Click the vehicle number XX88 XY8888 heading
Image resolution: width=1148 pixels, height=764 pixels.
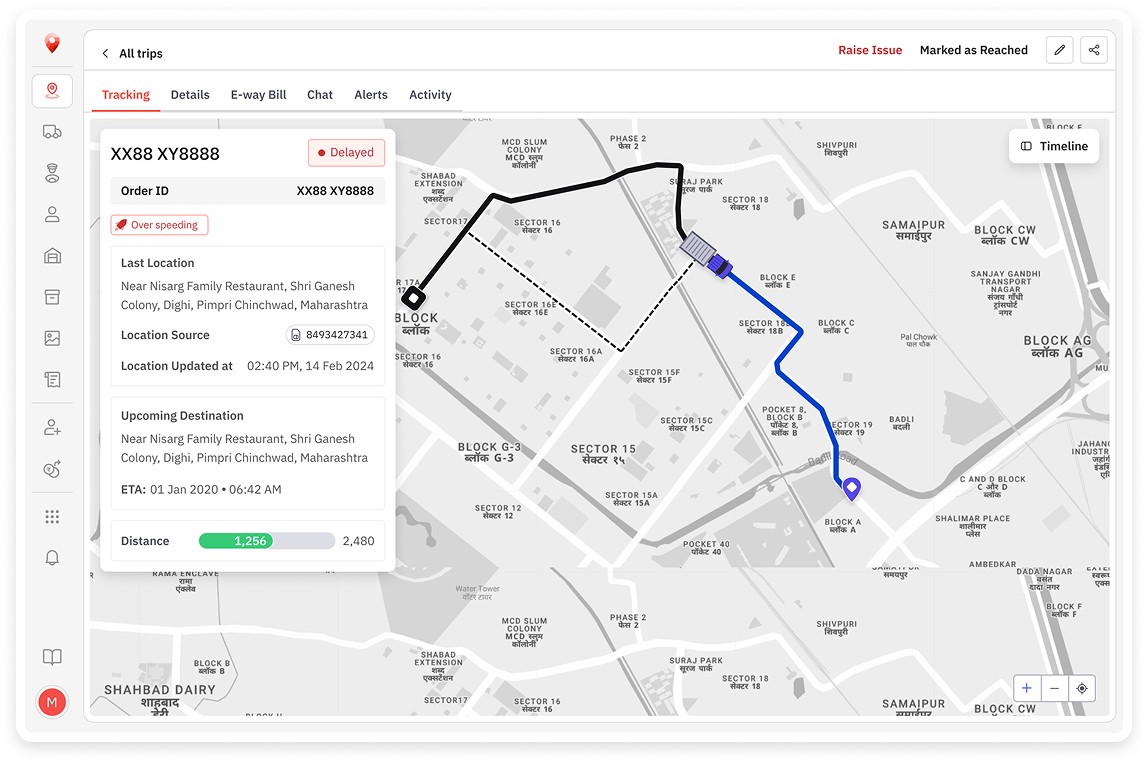165,154
